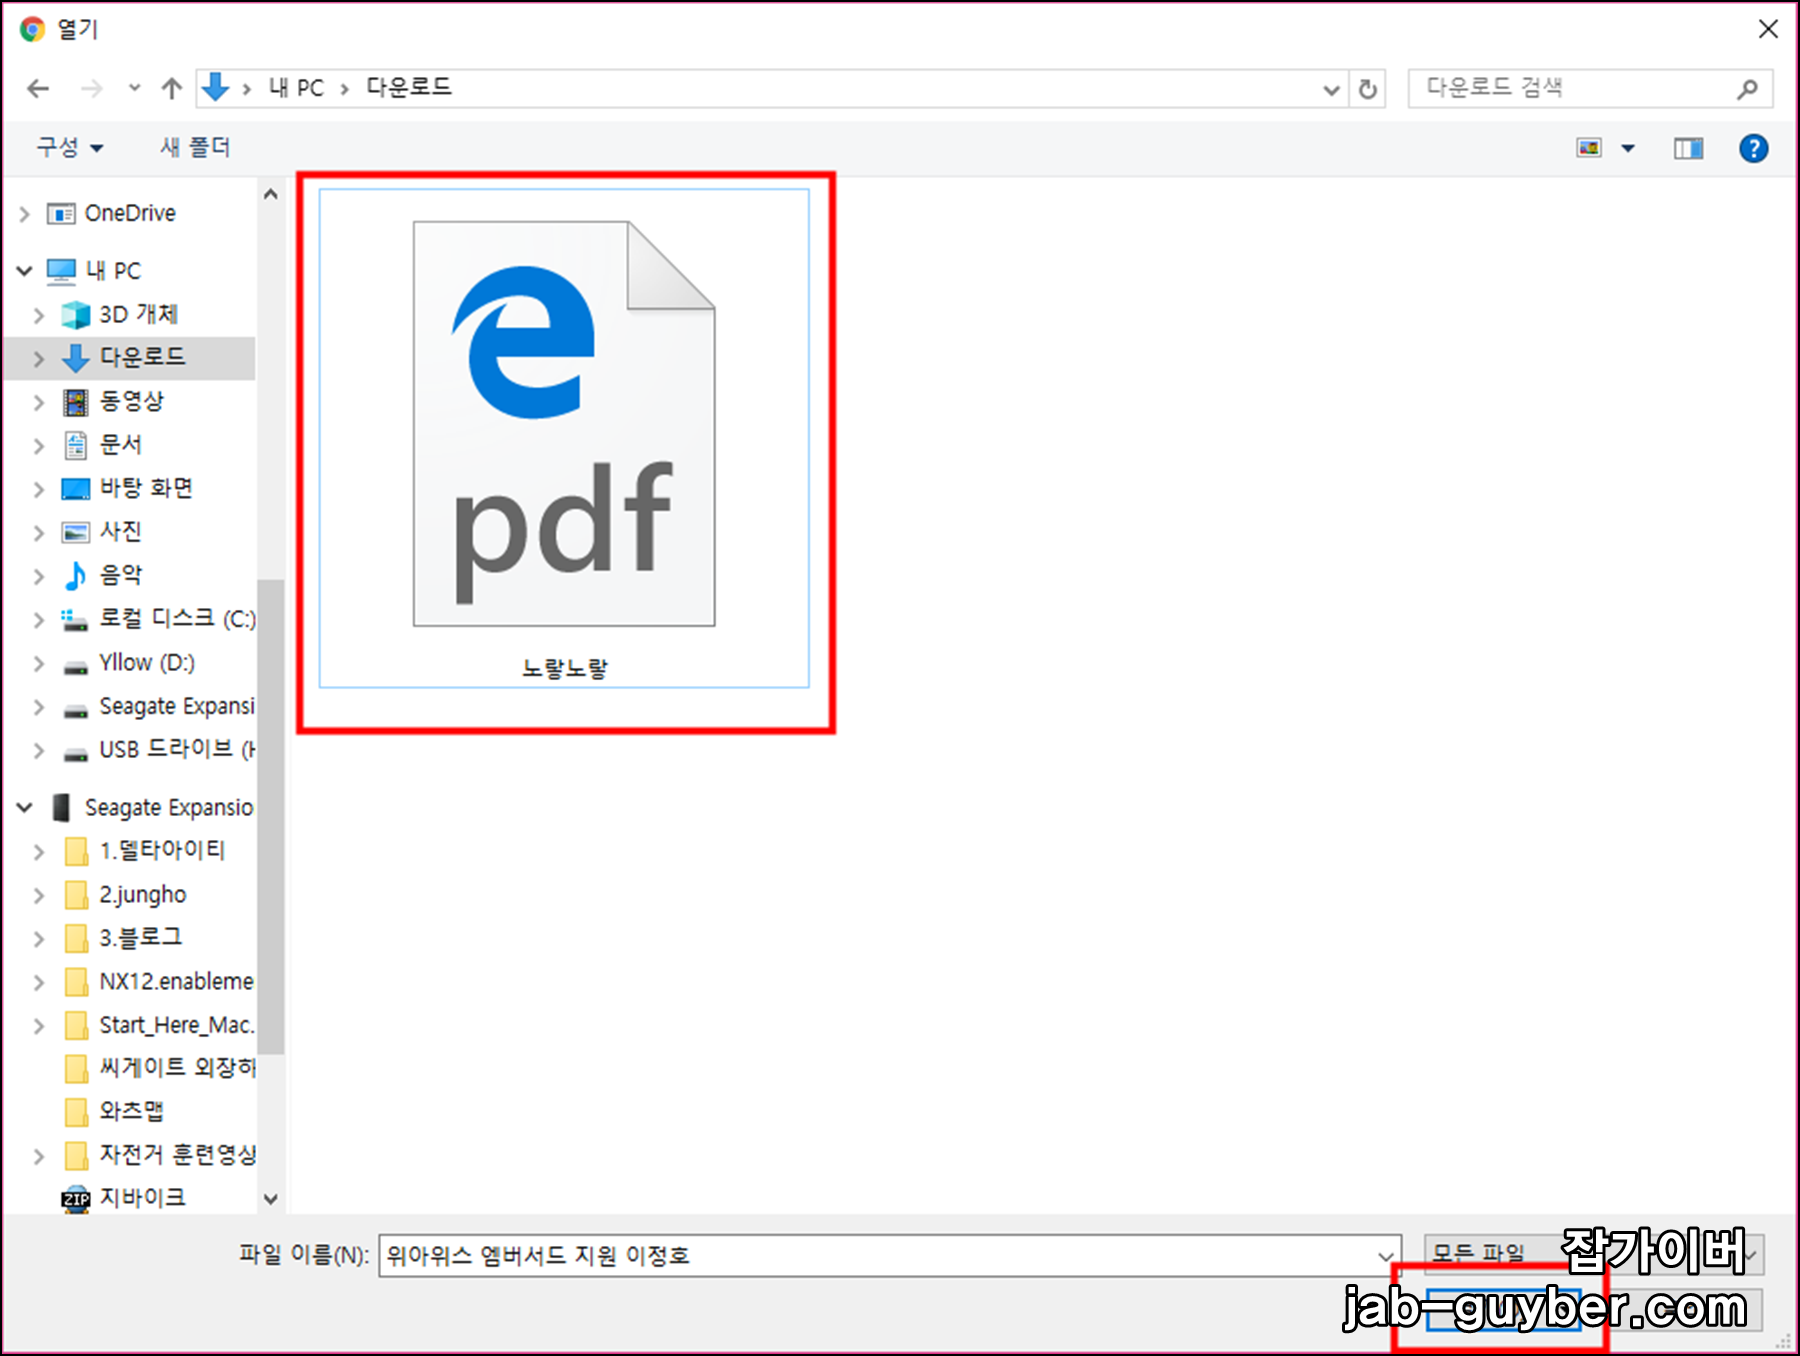1800x1356 pixels.
Task: Select 'Seagate Expansi' drive under 내 PC
Action: tap(177, 706)
